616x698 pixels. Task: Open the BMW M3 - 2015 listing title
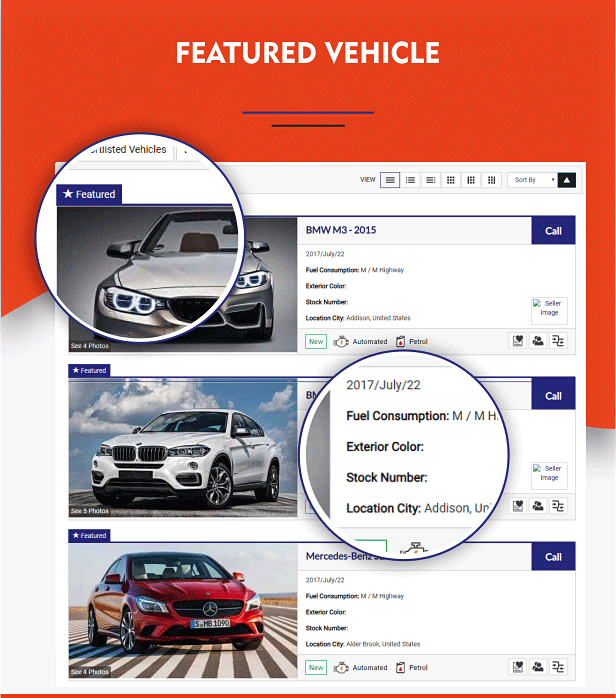(341, 230)
